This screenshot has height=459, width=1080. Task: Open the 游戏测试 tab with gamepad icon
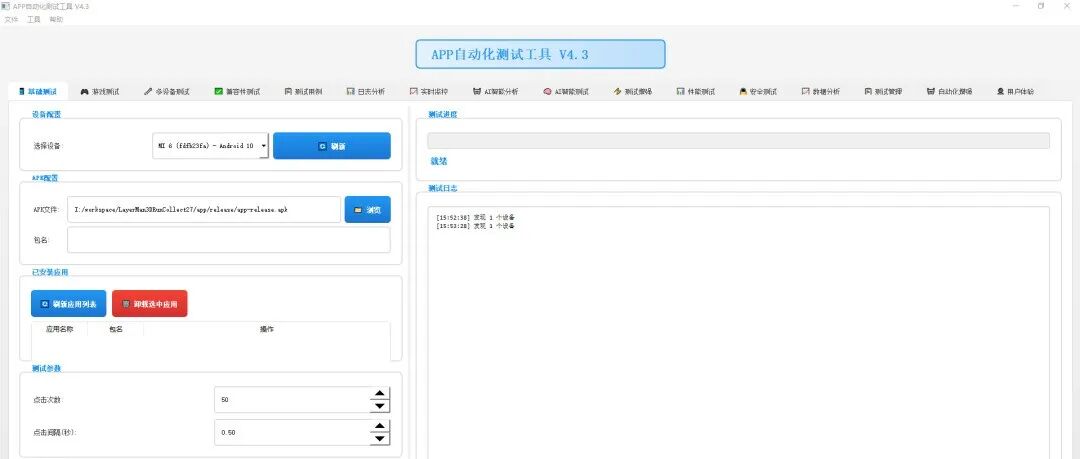(x=100, y=92)
